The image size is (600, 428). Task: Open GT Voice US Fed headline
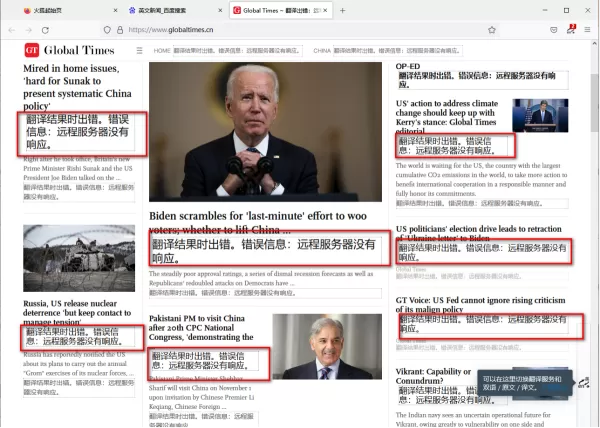coord(480,304)
